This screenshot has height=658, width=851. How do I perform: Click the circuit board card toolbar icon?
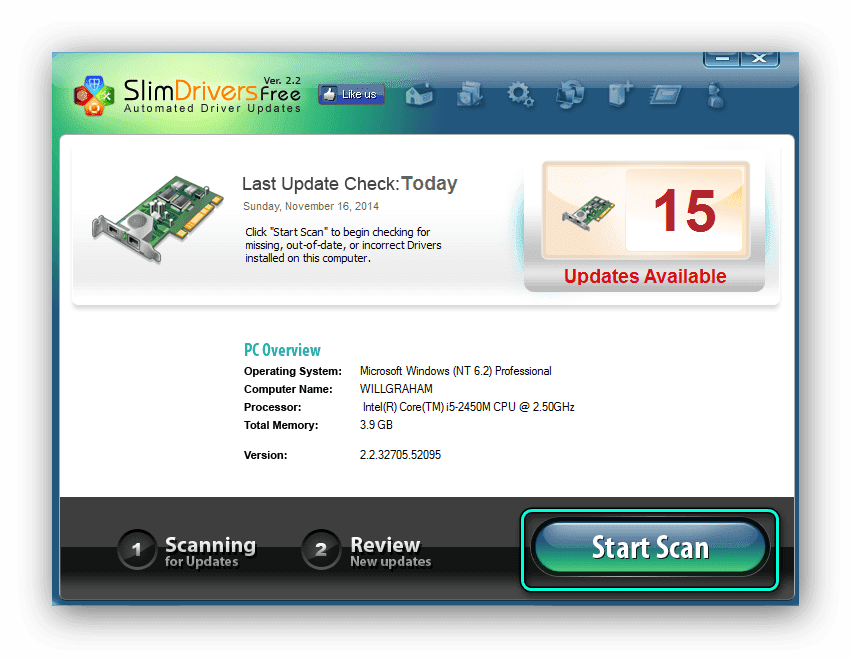[x=666, y=96]
